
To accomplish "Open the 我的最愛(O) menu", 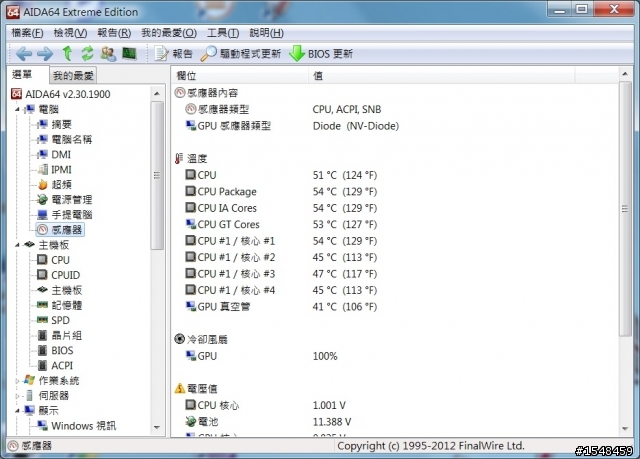I will (169, 33).
